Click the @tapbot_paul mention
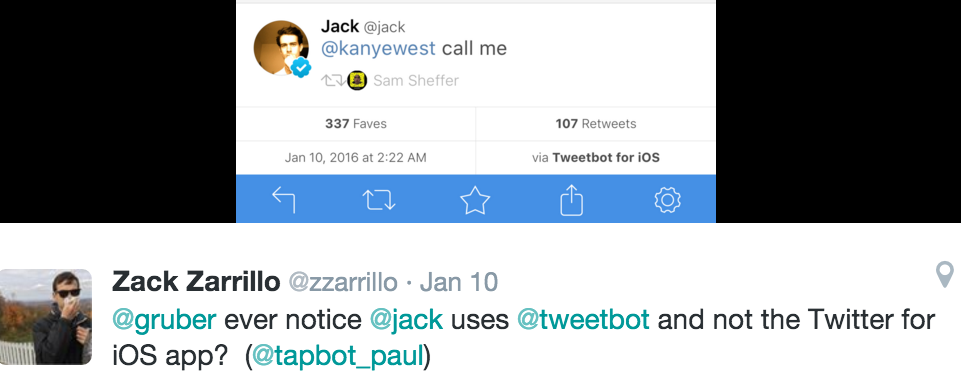The height and width of the screenshot is (379, 961). tap(338, 357)
